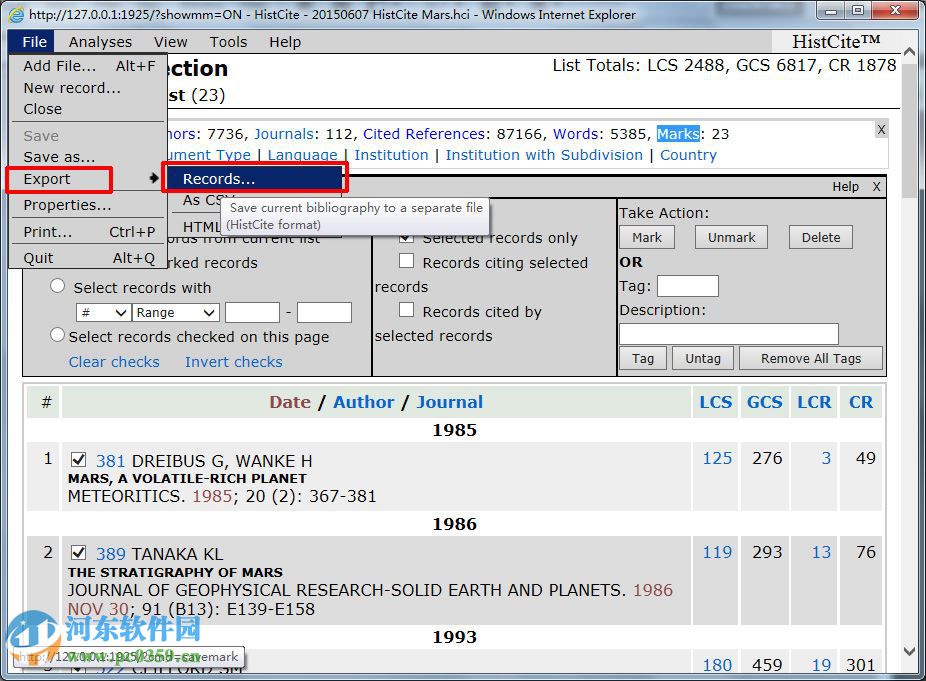Click the Internet Explorer icon in title bar

tap(15, 14)
